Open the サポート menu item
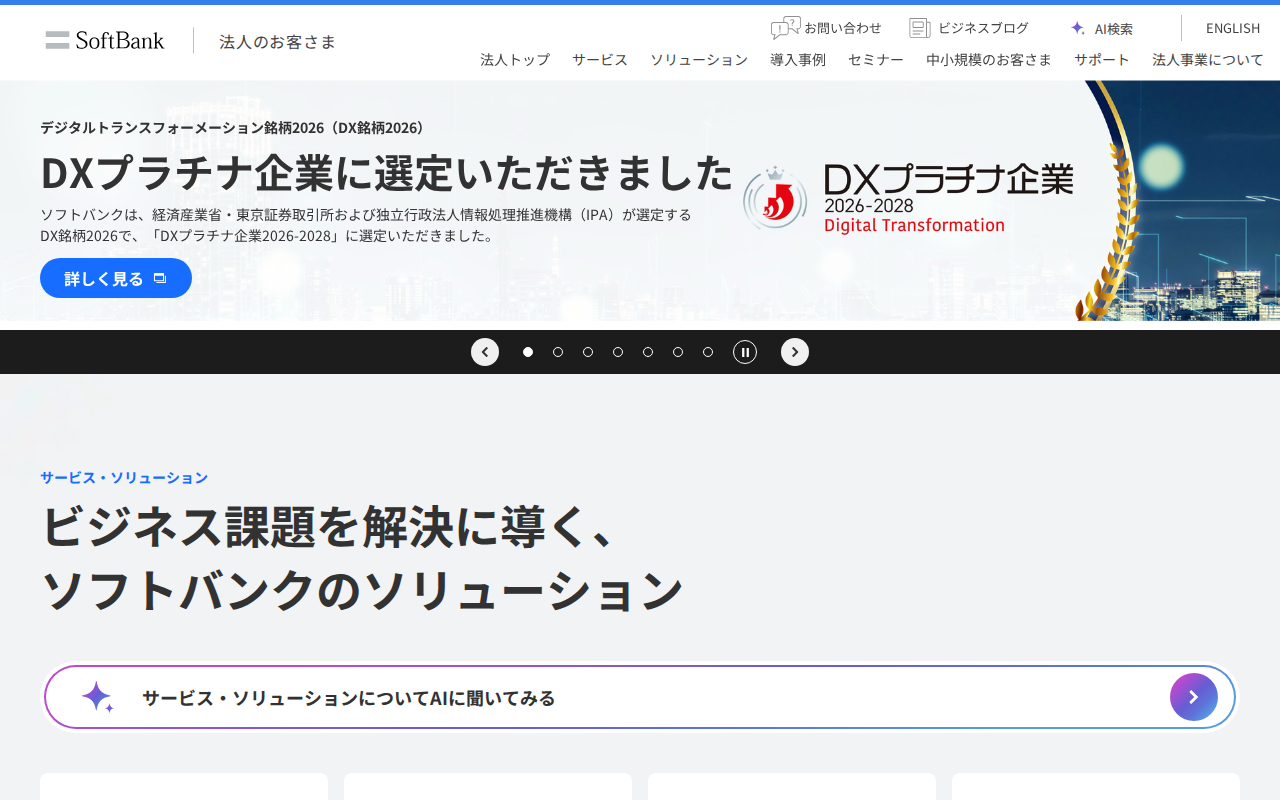Image resolution: width=1280 pixels, height=800 pixels. coord(1102,59)
